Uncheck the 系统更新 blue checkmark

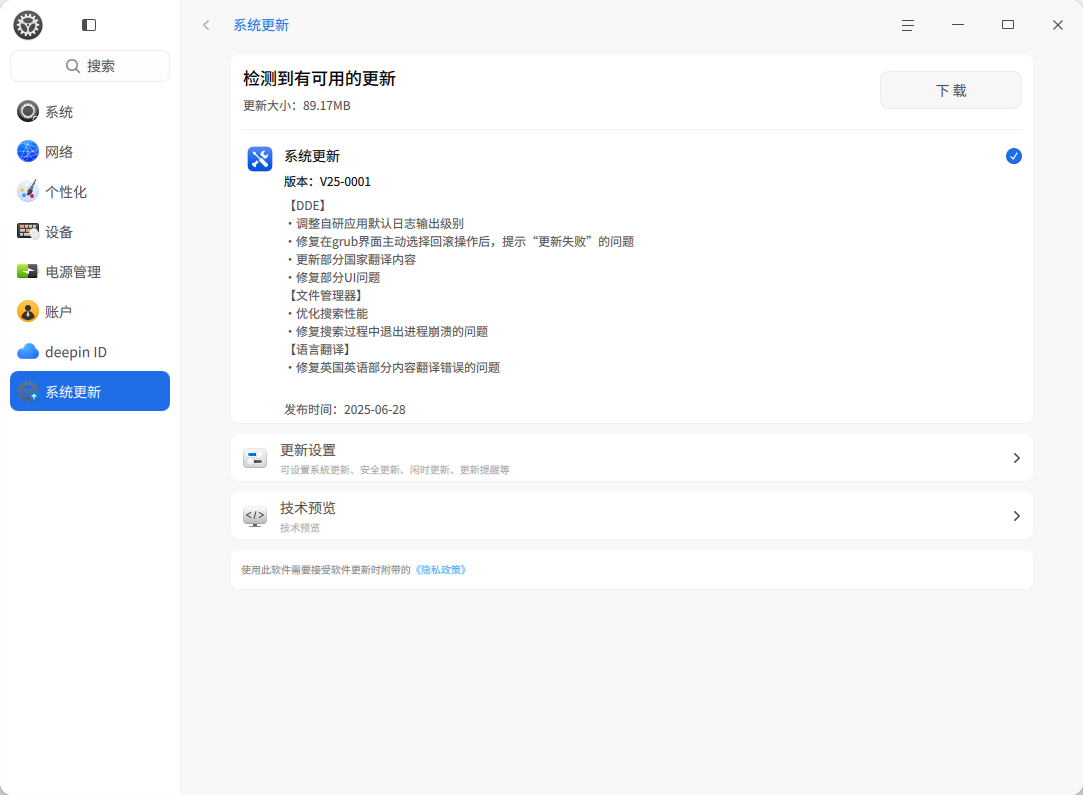1013,156
